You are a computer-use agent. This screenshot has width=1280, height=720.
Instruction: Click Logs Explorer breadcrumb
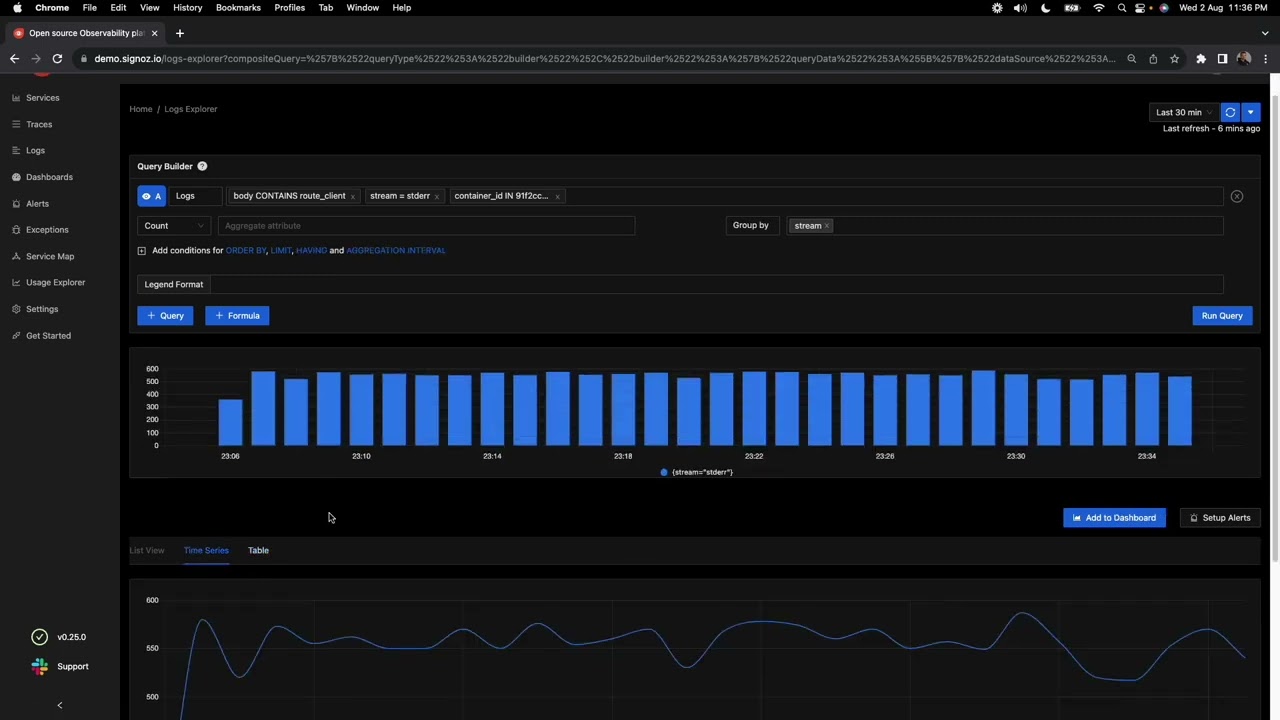(191, 109)
